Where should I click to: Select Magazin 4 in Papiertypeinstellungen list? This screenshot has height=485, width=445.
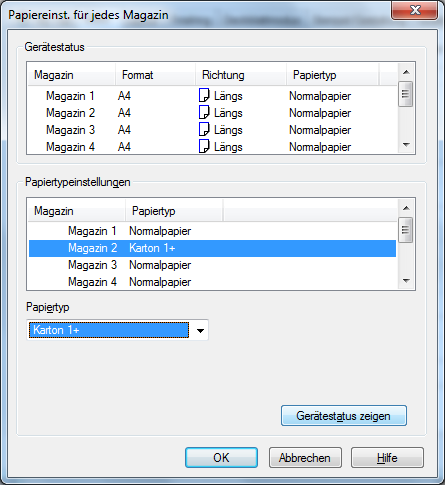(212, 282)
